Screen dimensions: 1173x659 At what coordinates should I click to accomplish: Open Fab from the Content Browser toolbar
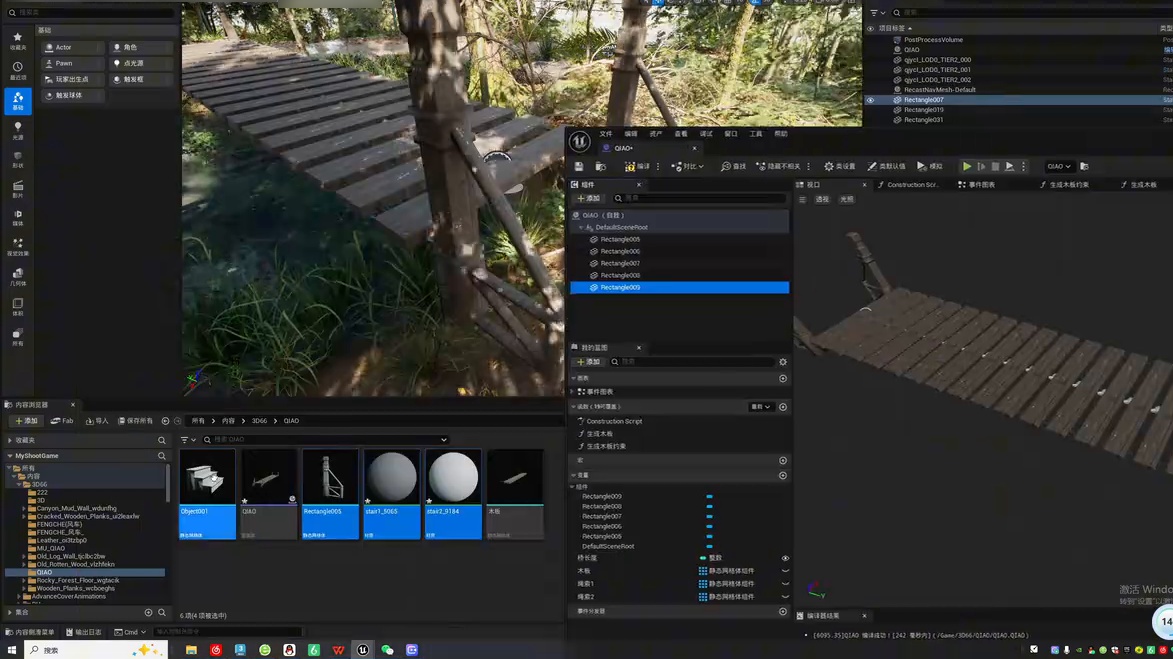point(62,421)
